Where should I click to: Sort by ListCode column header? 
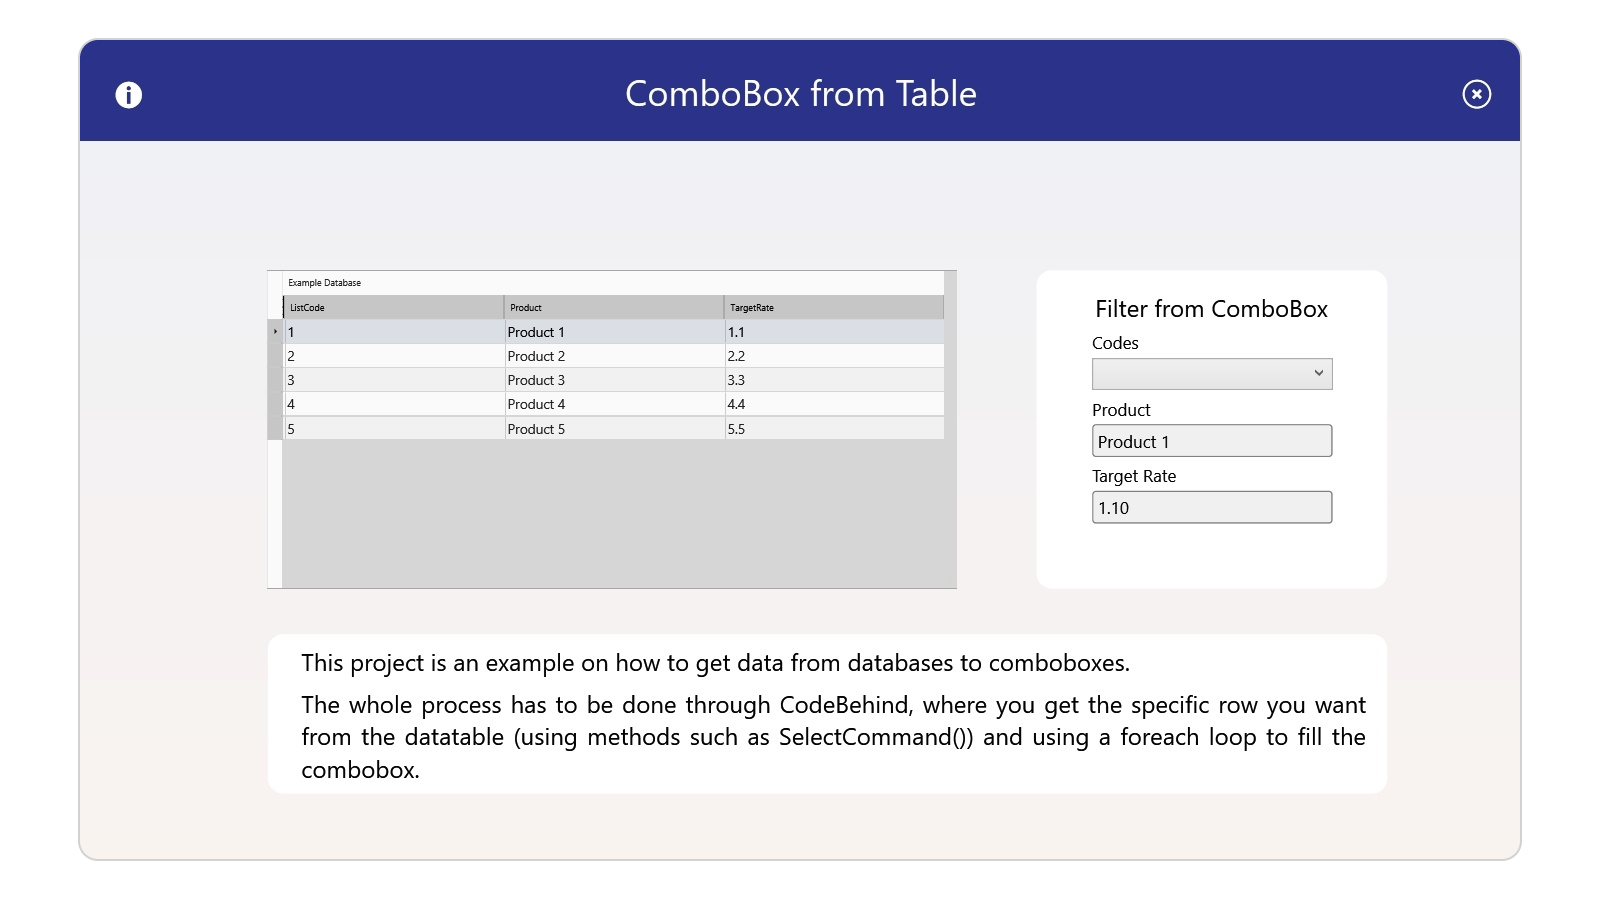pyautogui.click(x=393, y=307)
